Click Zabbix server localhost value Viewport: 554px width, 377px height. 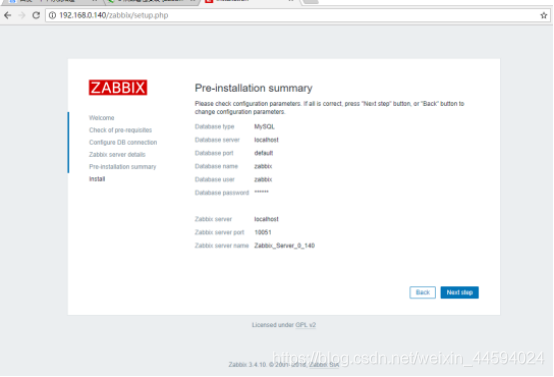[266, 219]
